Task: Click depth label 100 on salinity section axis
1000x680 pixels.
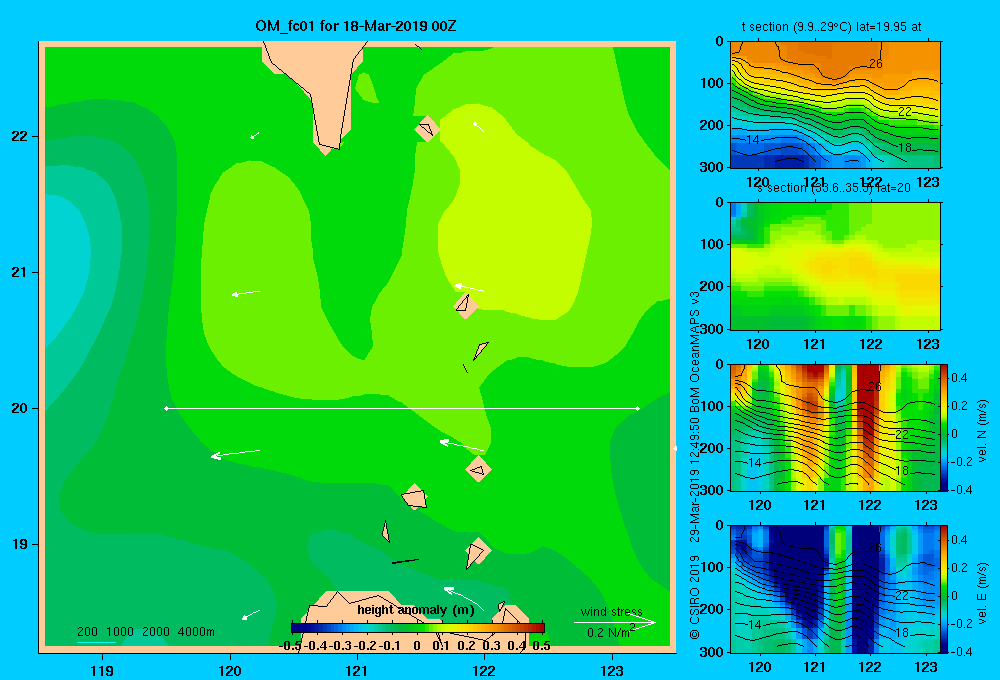Action: [711, 244]
